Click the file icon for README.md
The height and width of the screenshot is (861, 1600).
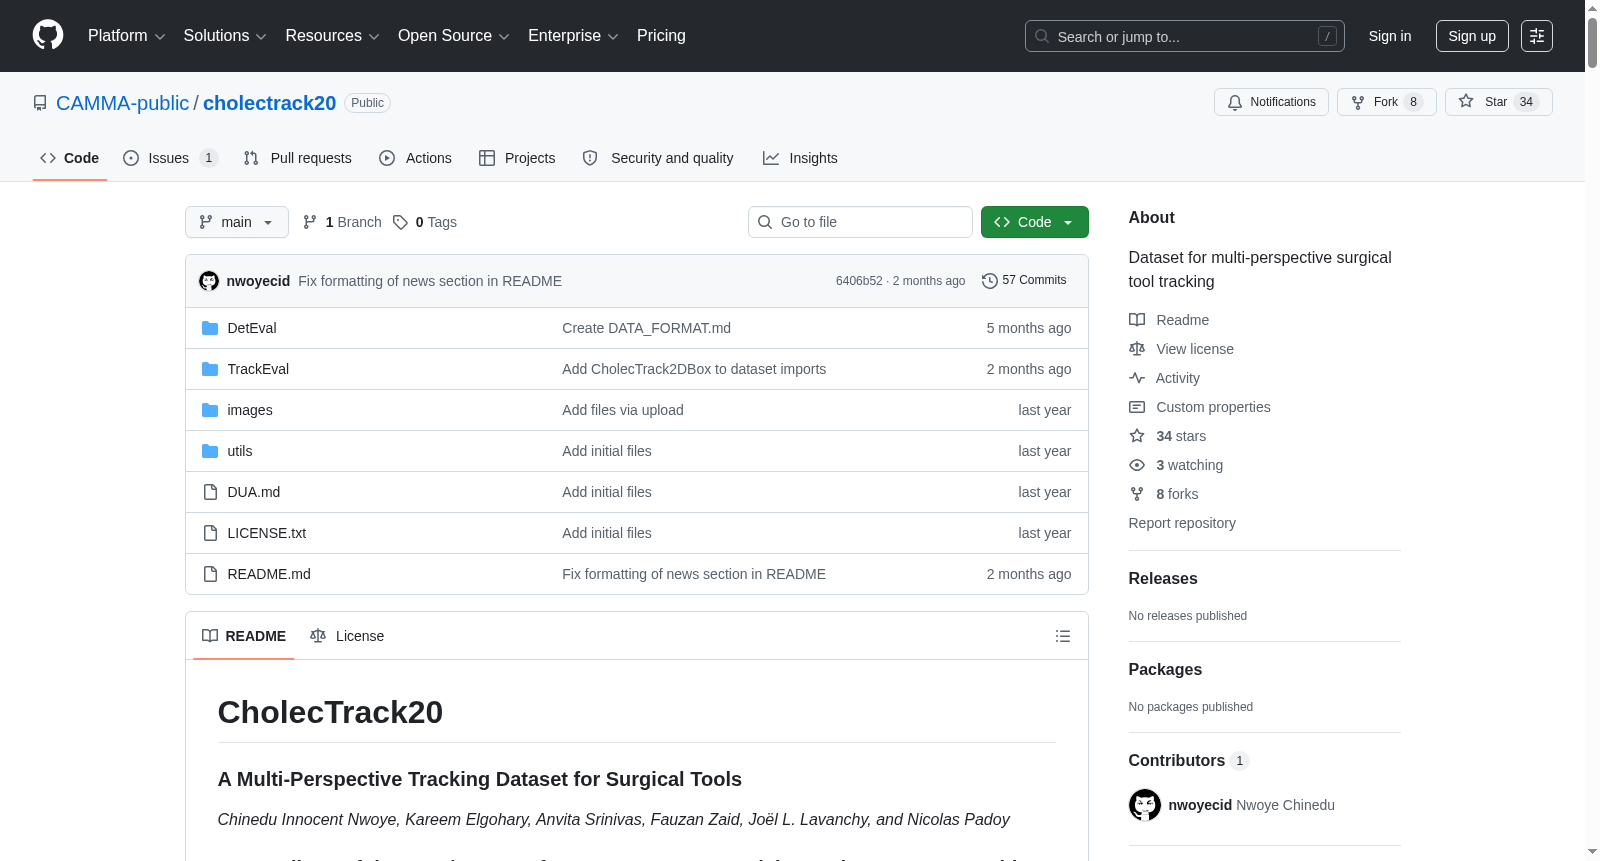(x=210, y=574)
